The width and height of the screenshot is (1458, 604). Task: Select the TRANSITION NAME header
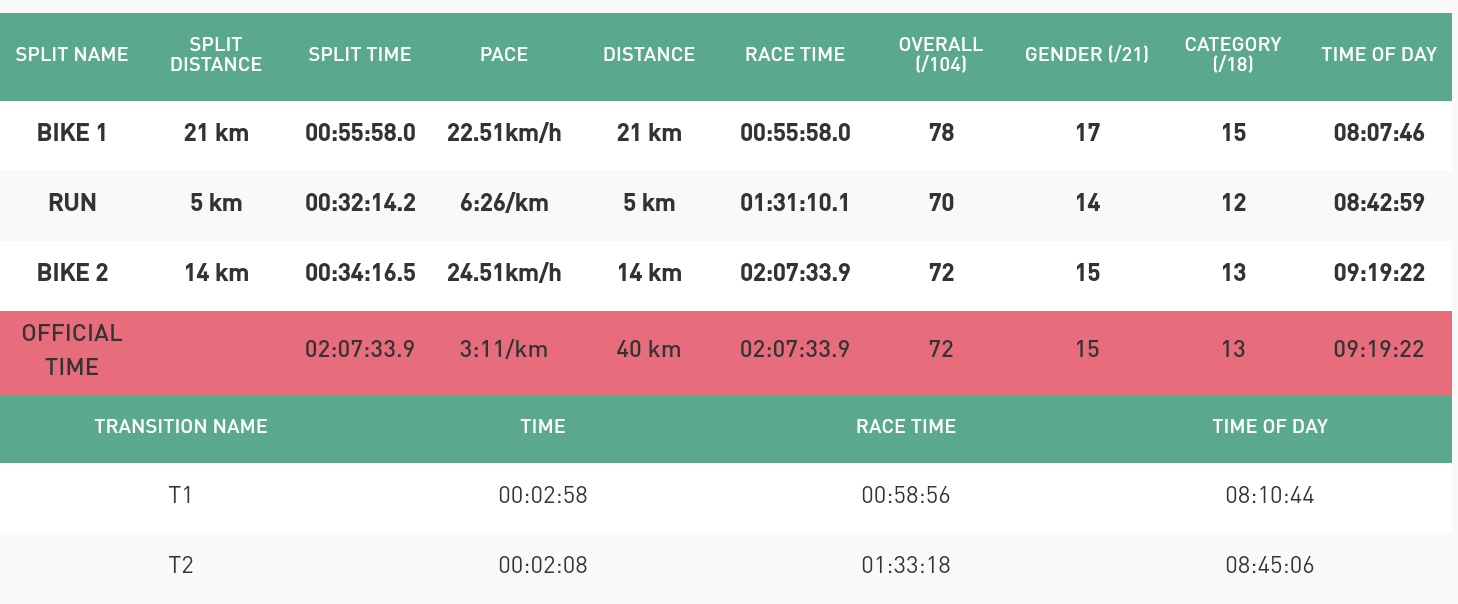coord(181,426)
